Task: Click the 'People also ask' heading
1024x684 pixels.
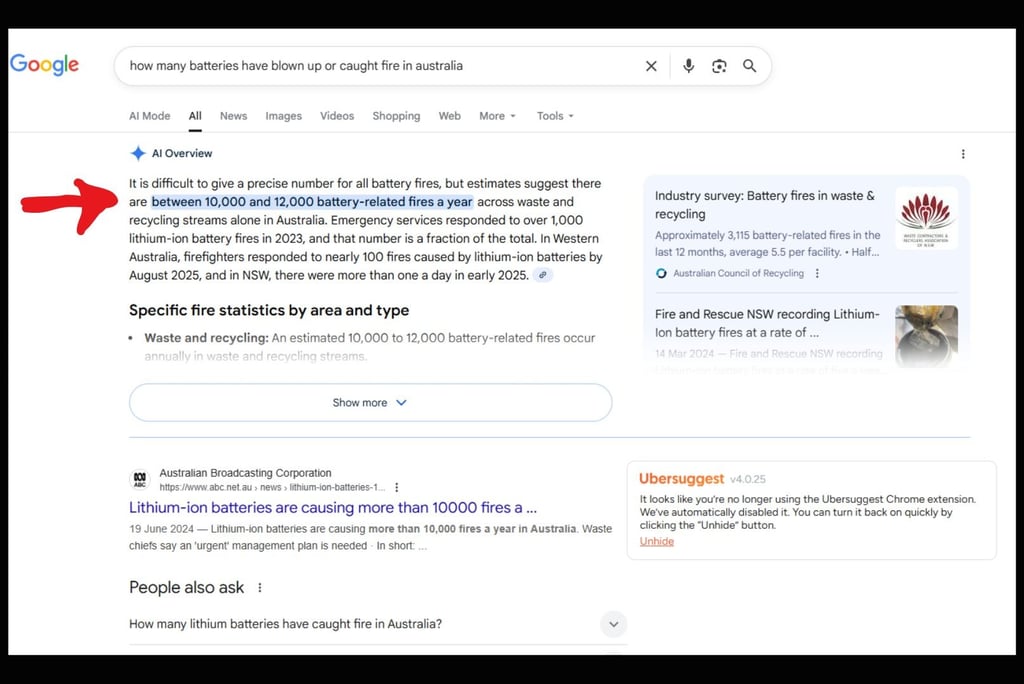Action: pyautogui.click(x=186, y=587)
